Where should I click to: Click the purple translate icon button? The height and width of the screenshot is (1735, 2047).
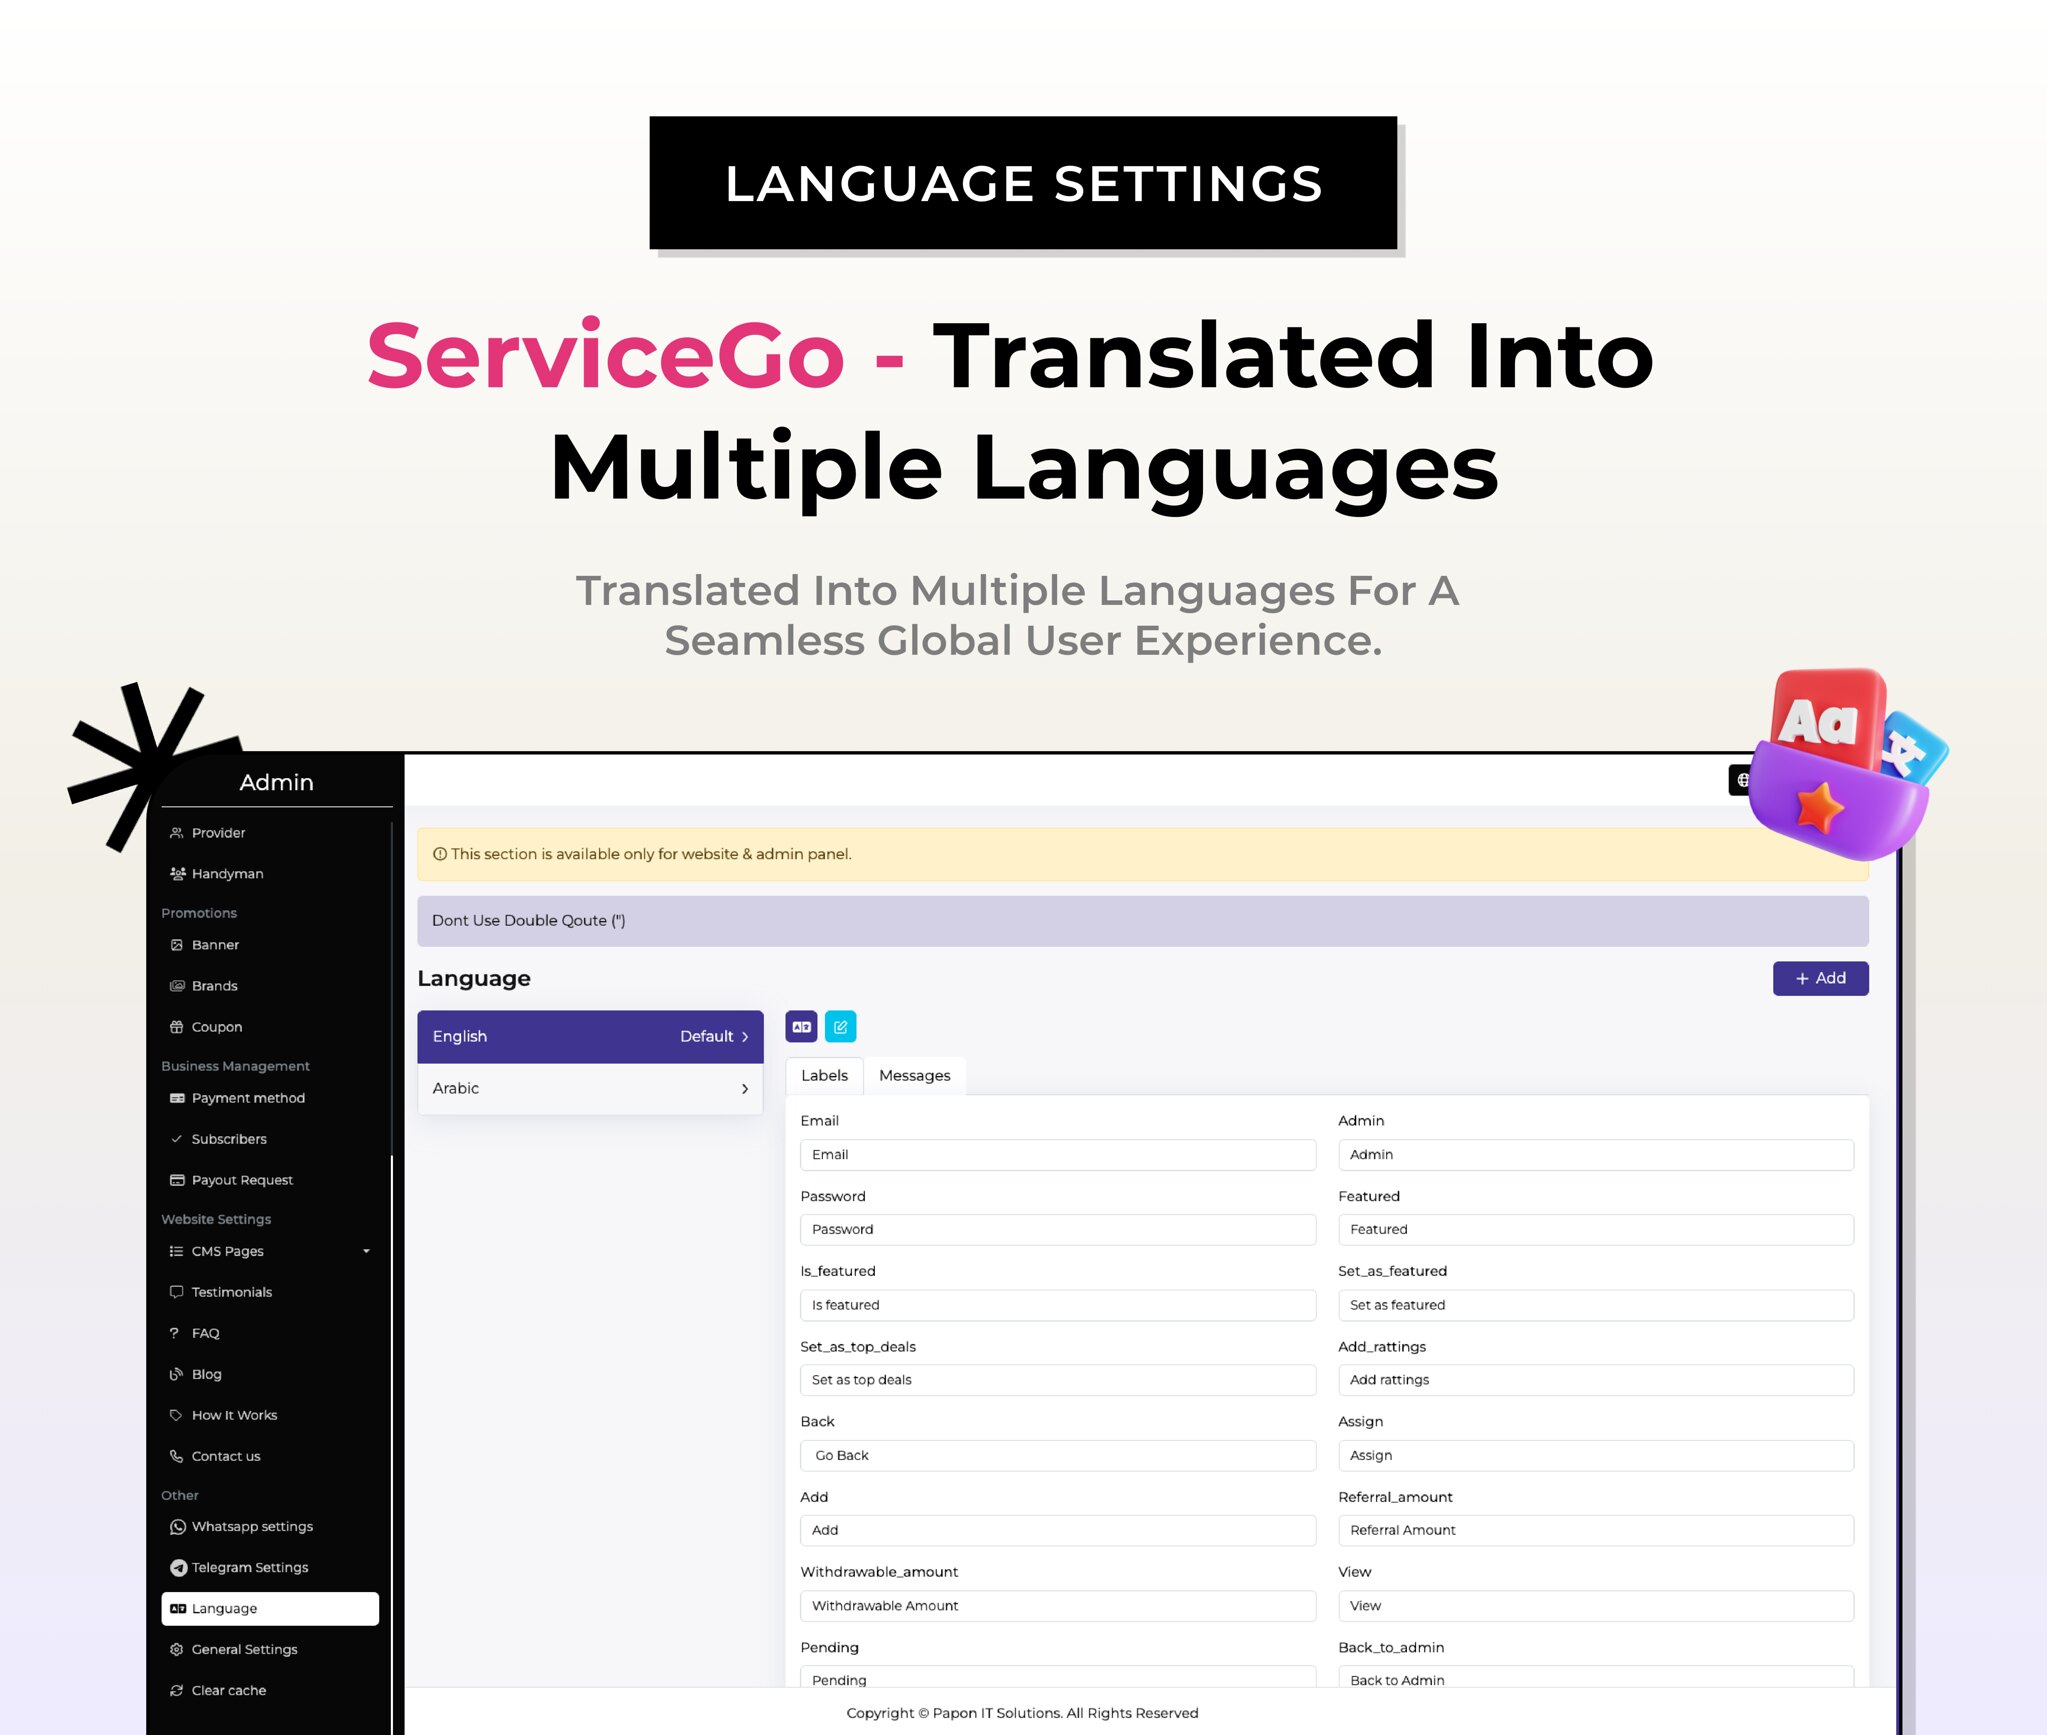click(x=801, y=1027)
